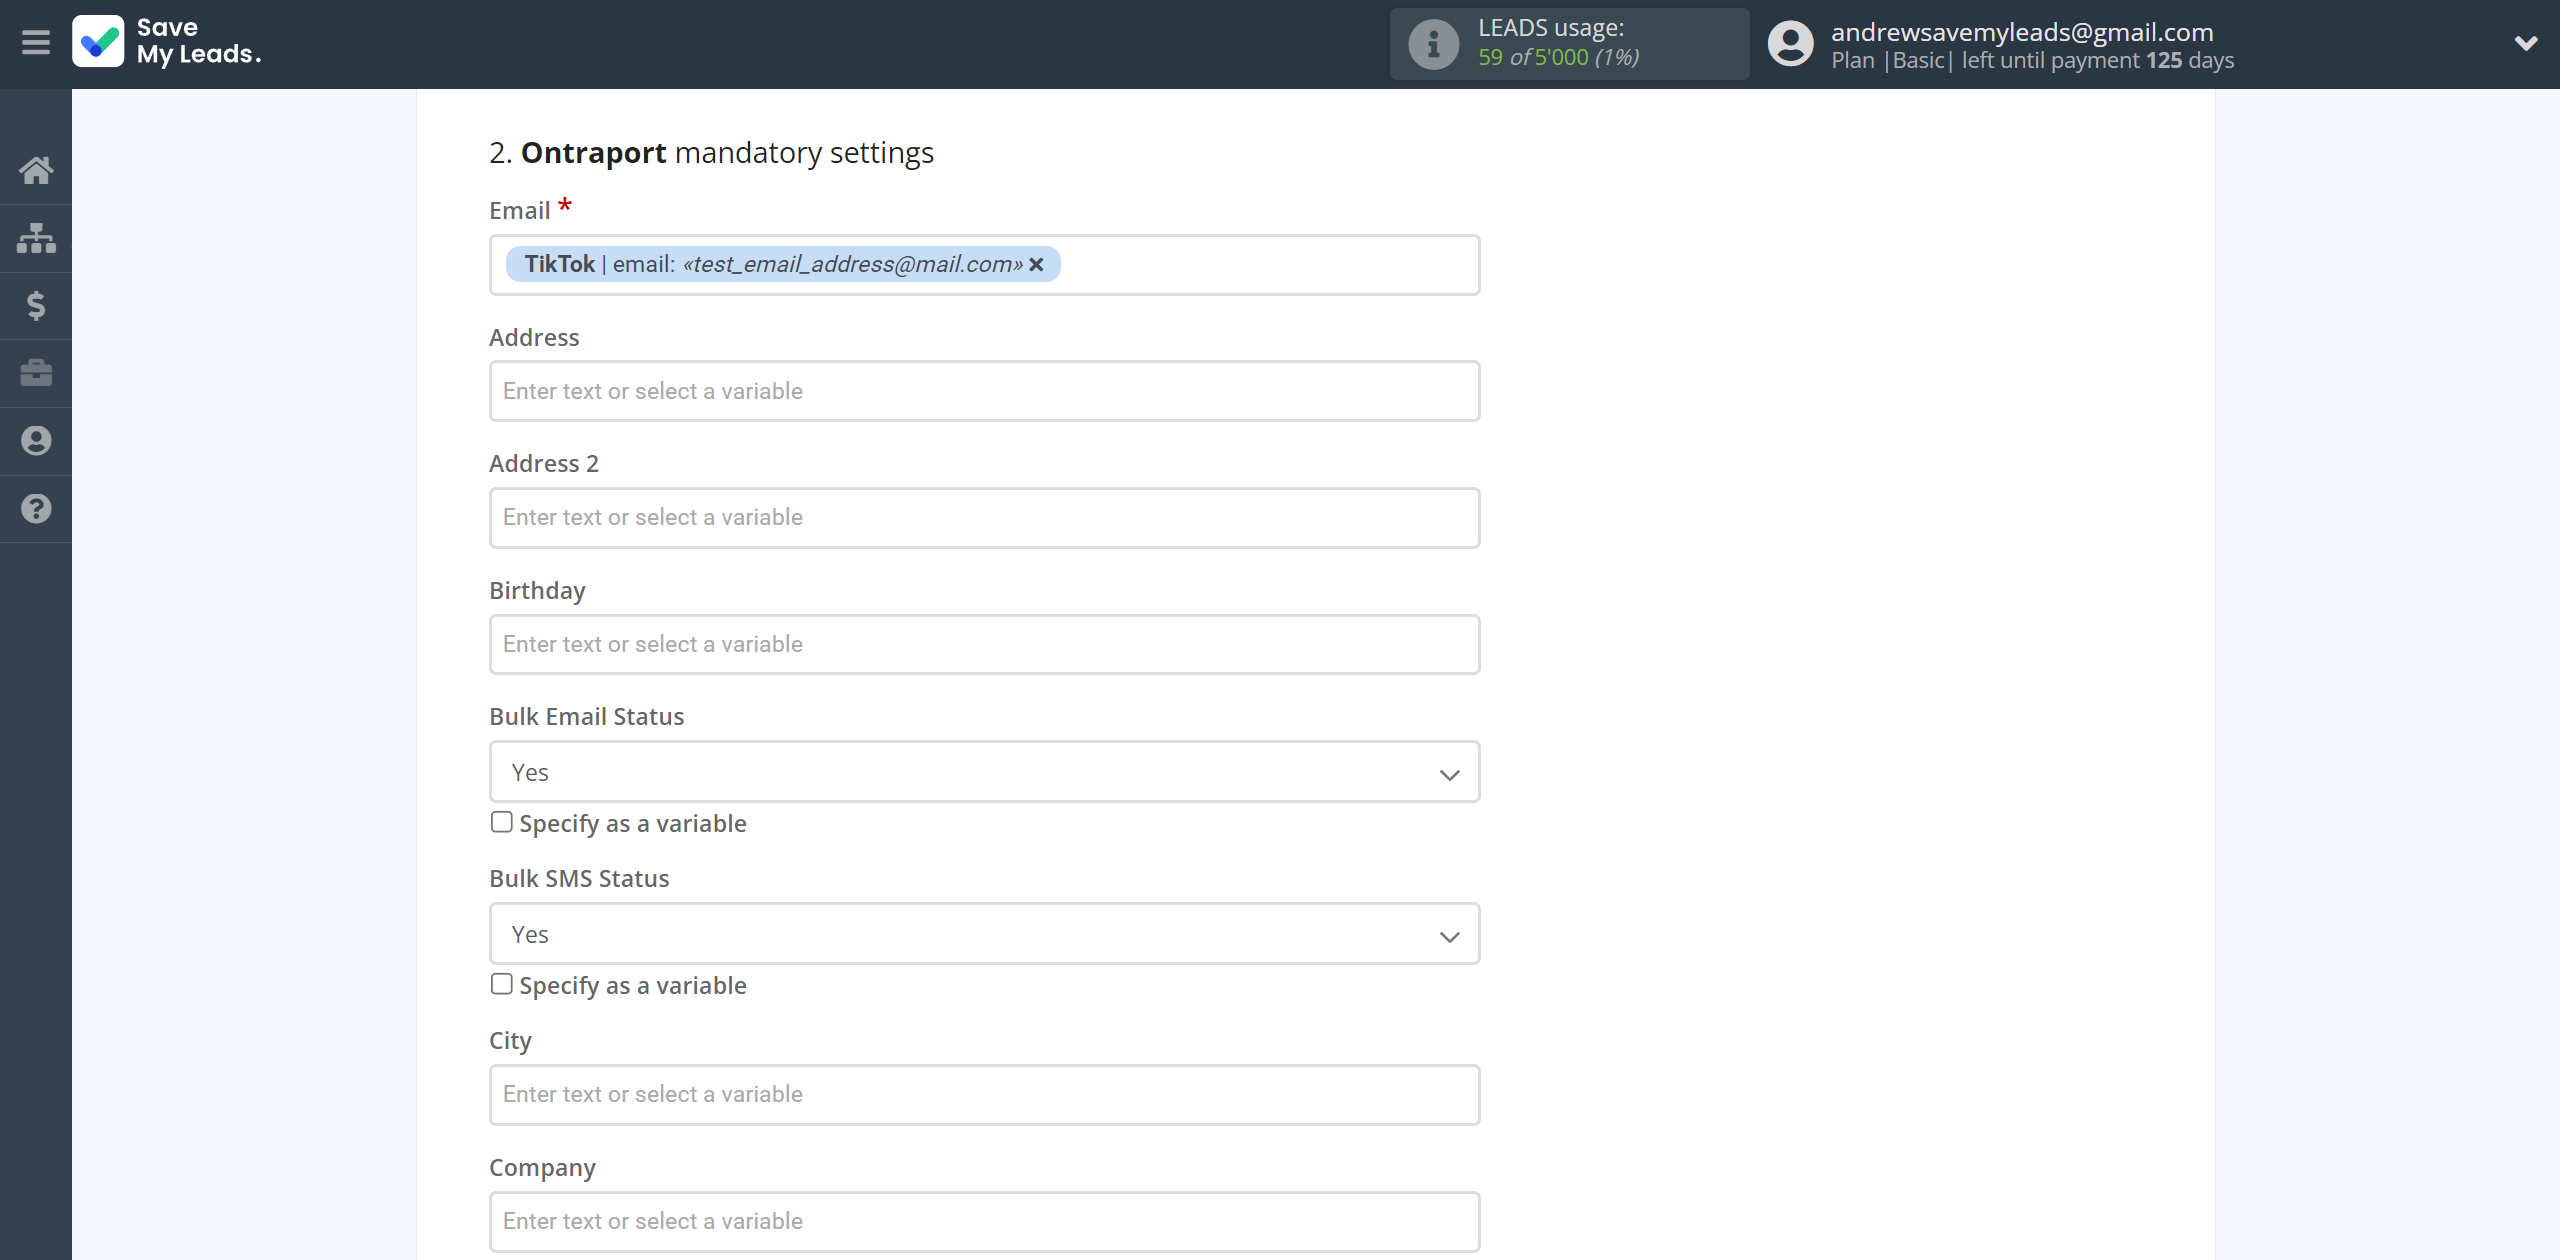Toggle Specify as a variable for Bulk SMS Status
Screen dimensions: 2560x1260
[500, 984]
